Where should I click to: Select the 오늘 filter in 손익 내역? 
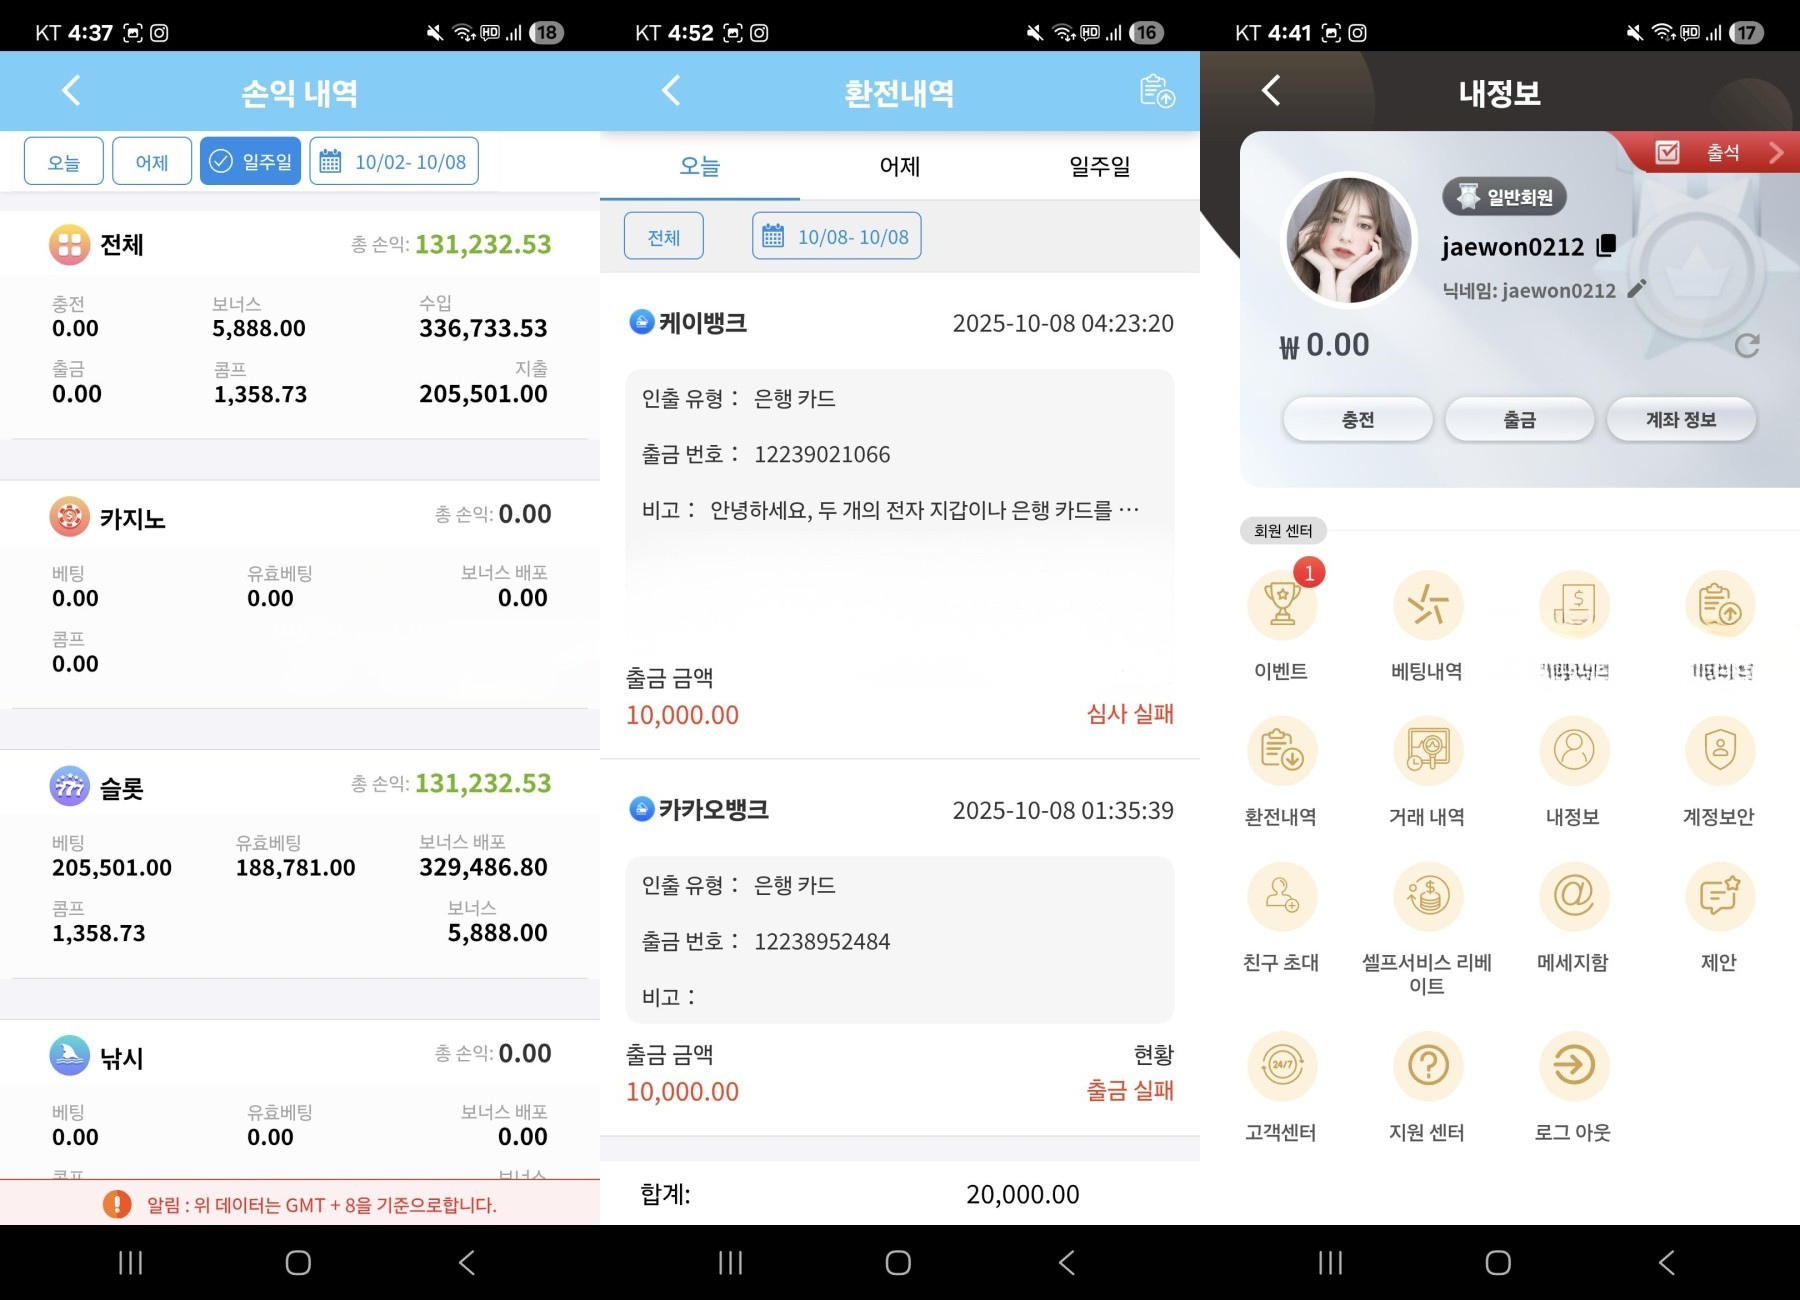pos(64,161)
